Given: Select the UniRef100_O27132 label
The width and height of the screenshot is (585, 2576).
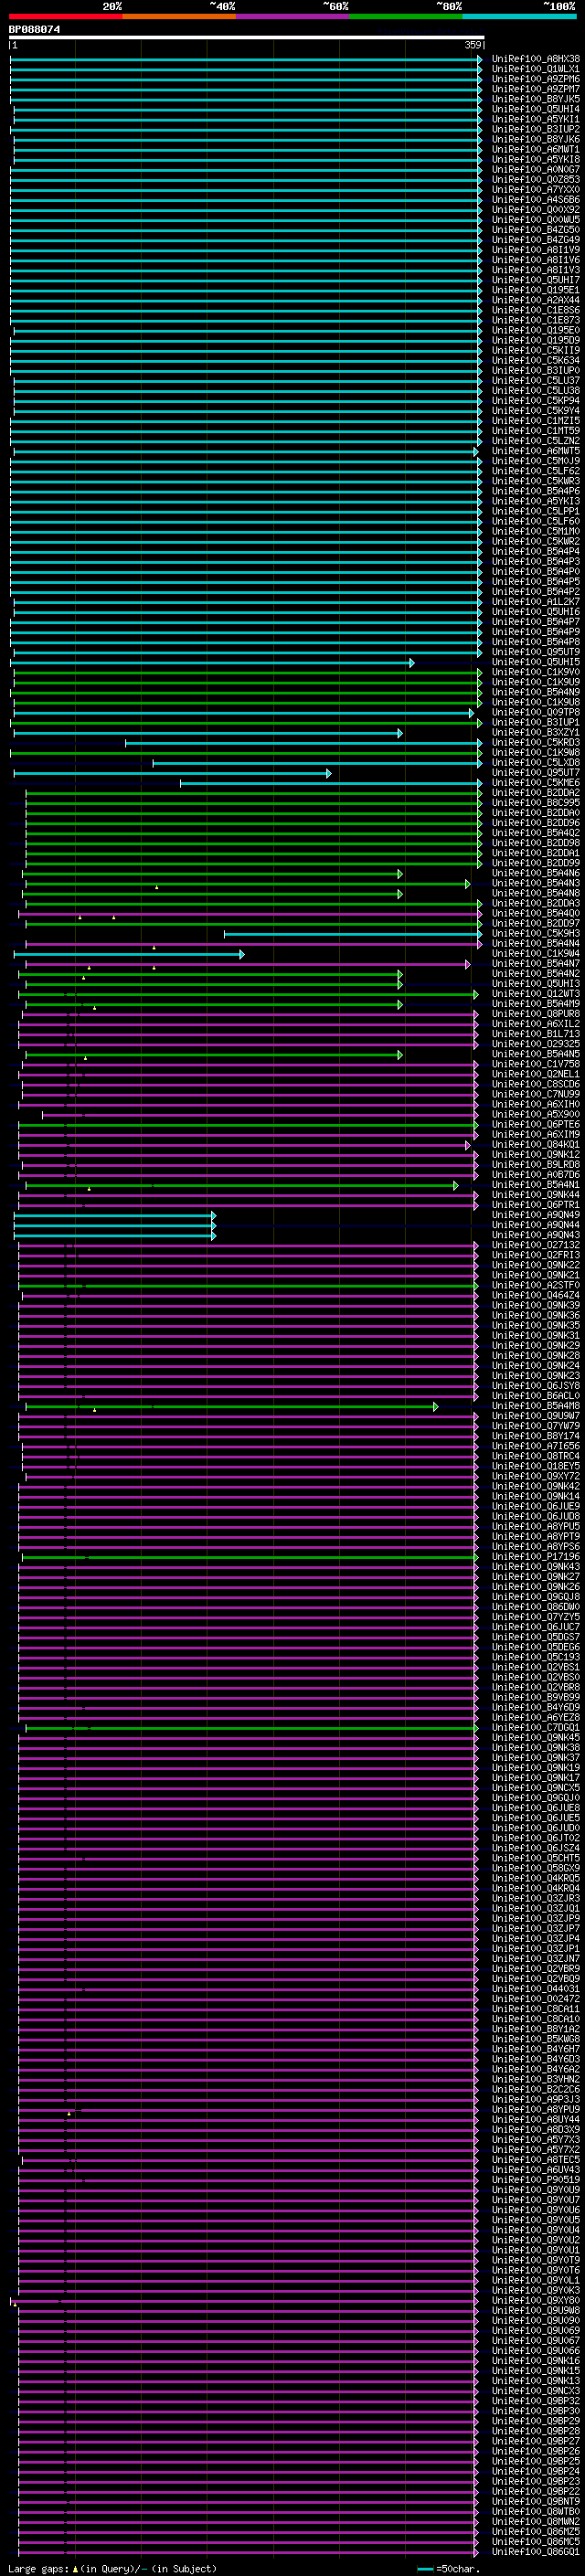Looking at the screenshot, I should [x=535, y=1245].
